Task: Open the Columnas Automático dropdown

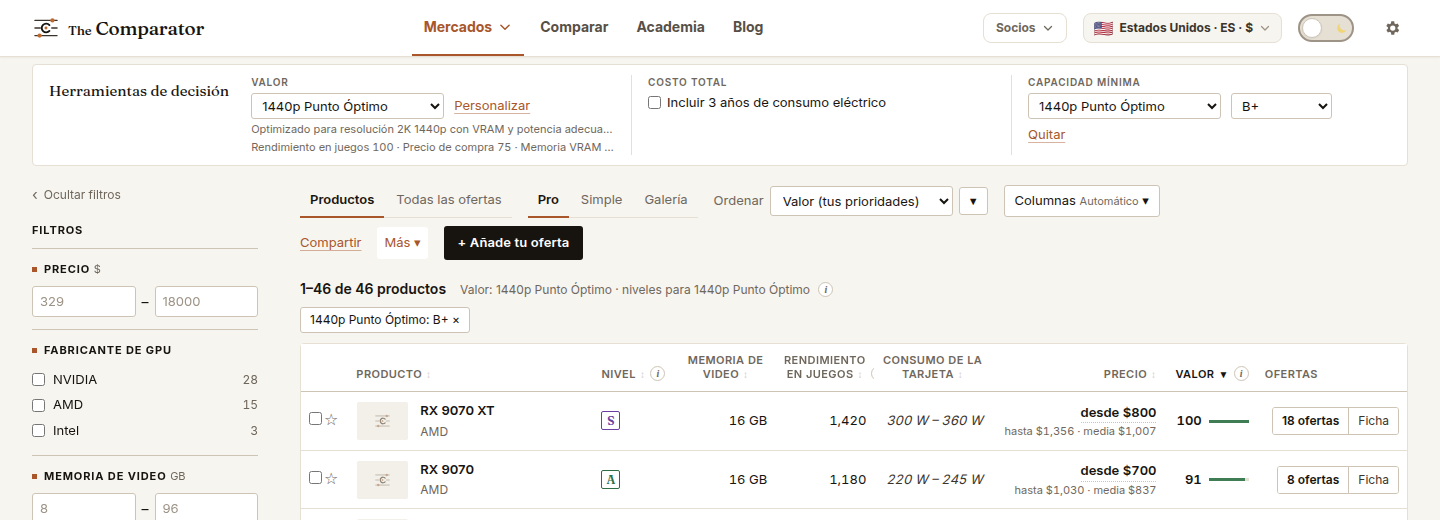Action: (1082, 201)
